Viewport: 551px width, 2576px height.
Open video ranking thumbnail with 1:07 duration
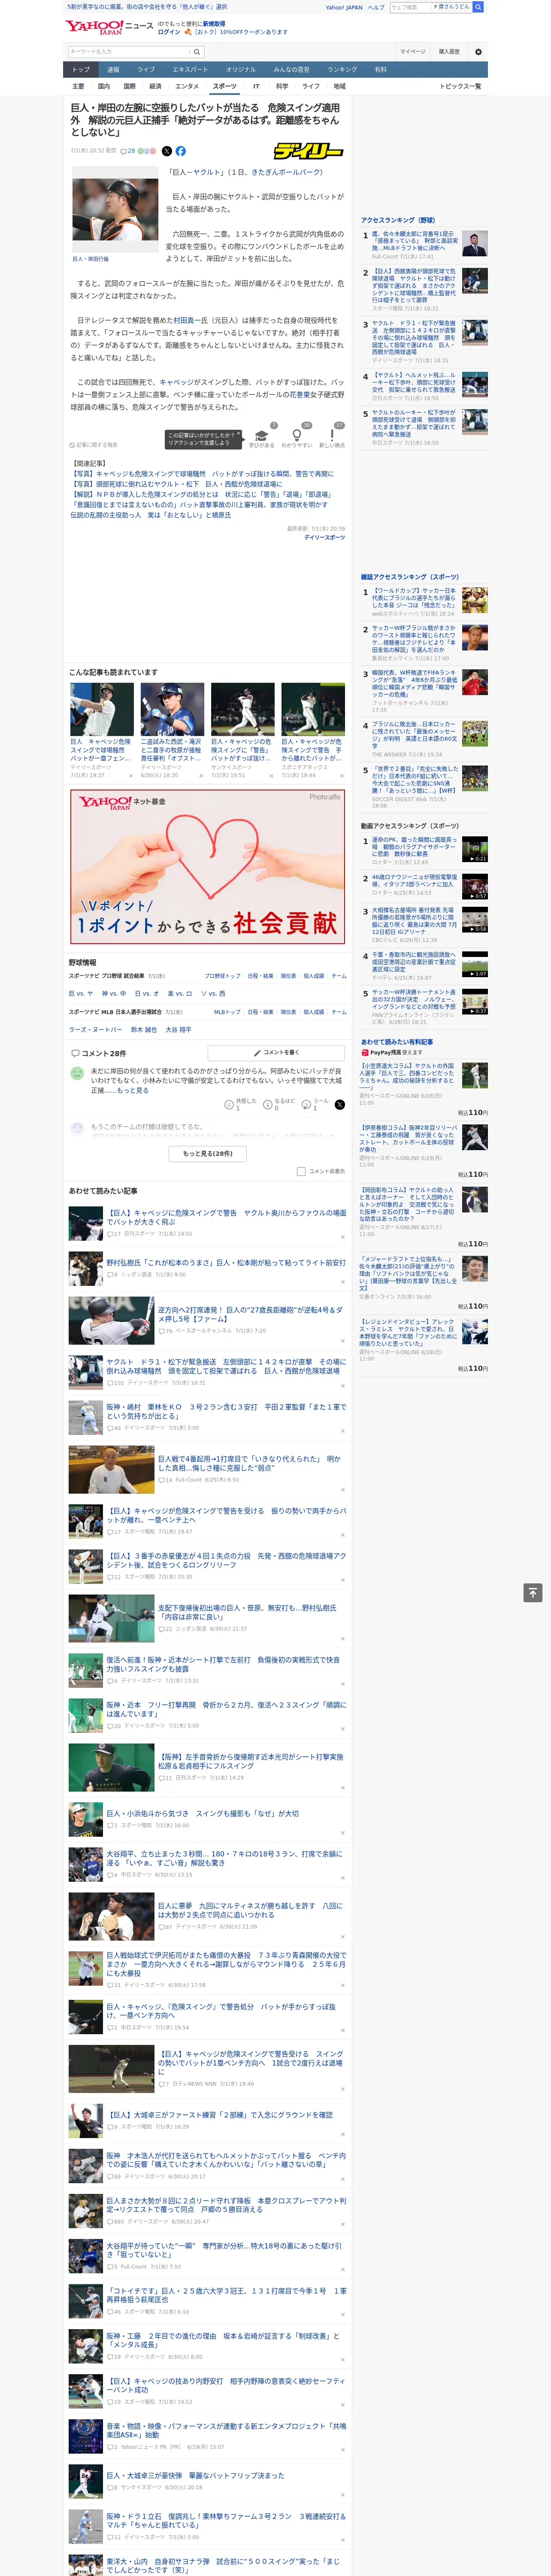pos(475,964)
